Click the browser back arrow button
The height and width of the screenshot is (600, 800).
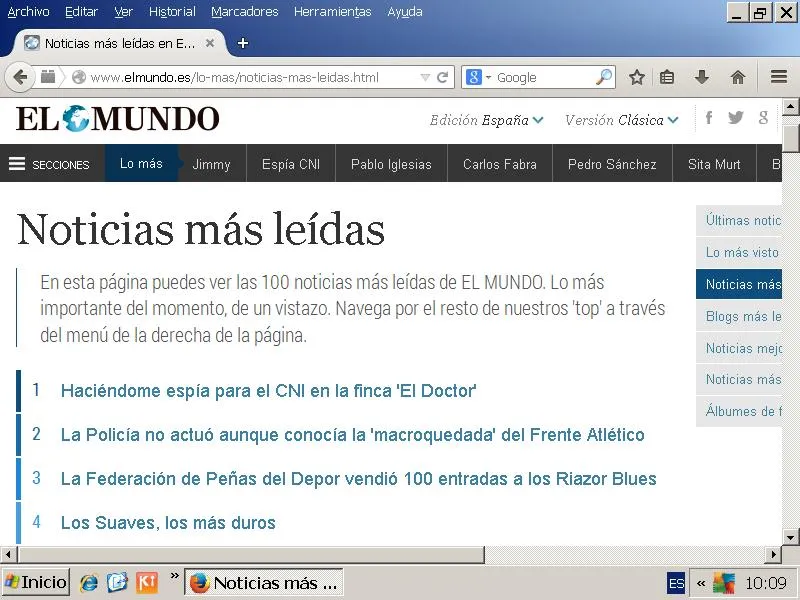tap(19, 78)
